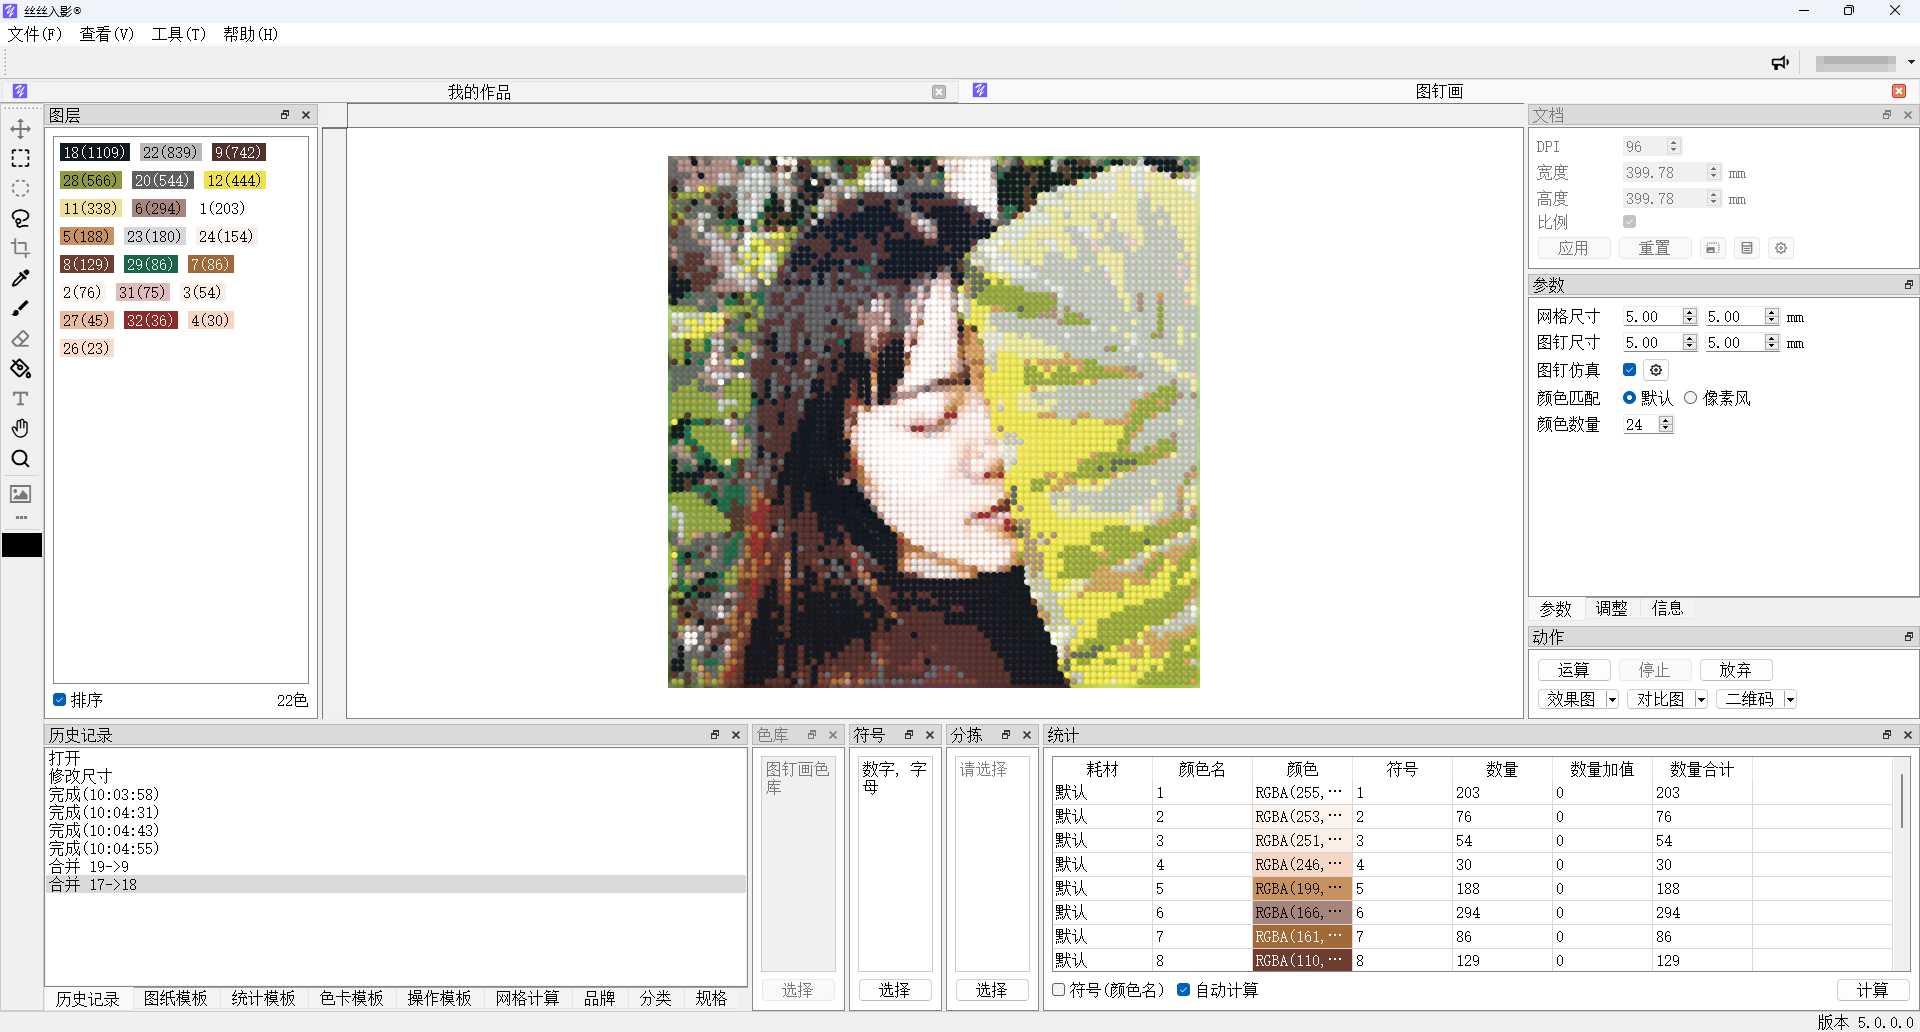Viewport: 1920px width, 1032px height.
Task: Switch to the 调整 tab
Action: point(1611,608)
